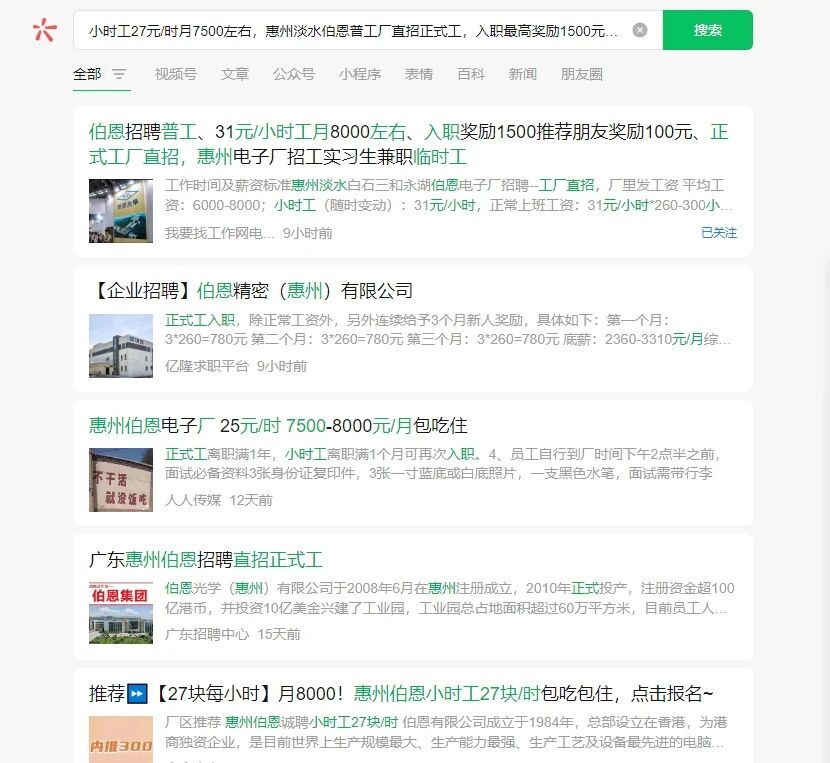Select the 全部 tab
The height and width of the screenshot is (763, 830).
click(87, 74)
